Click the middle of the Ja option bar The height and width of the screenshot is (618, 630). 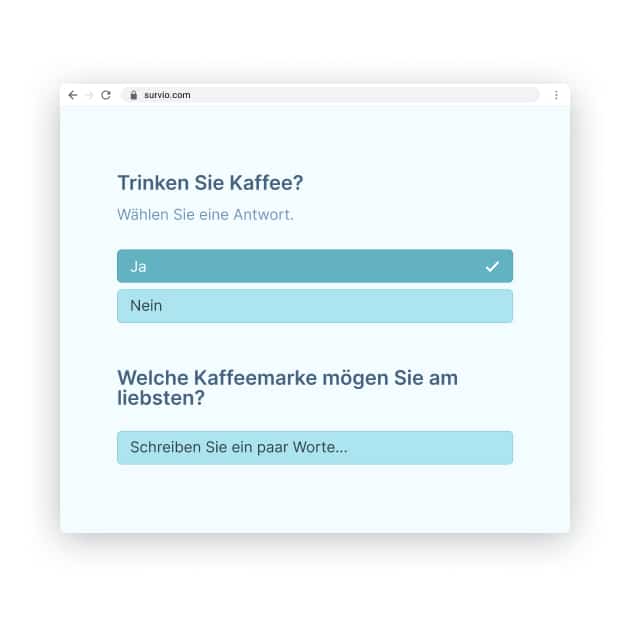314,266
